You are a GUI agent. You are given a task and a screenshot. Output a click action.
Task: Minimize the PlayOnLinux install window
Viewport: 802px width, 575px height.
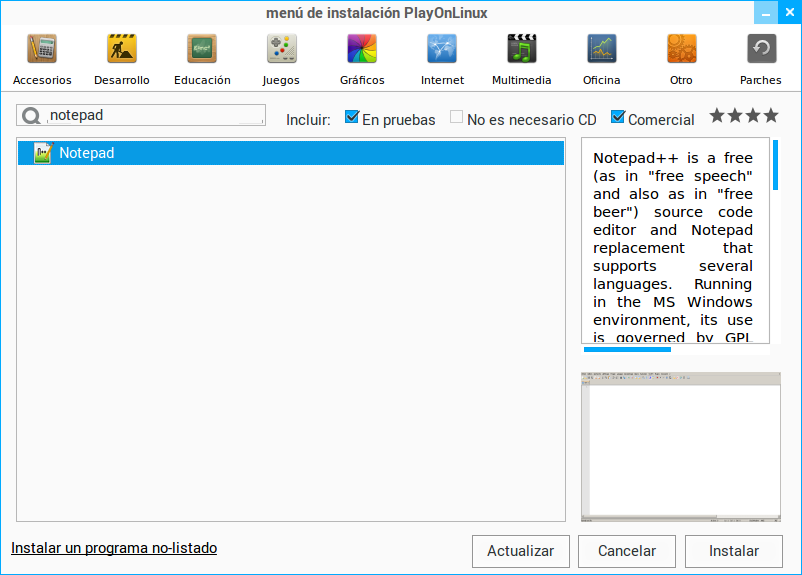766,13
